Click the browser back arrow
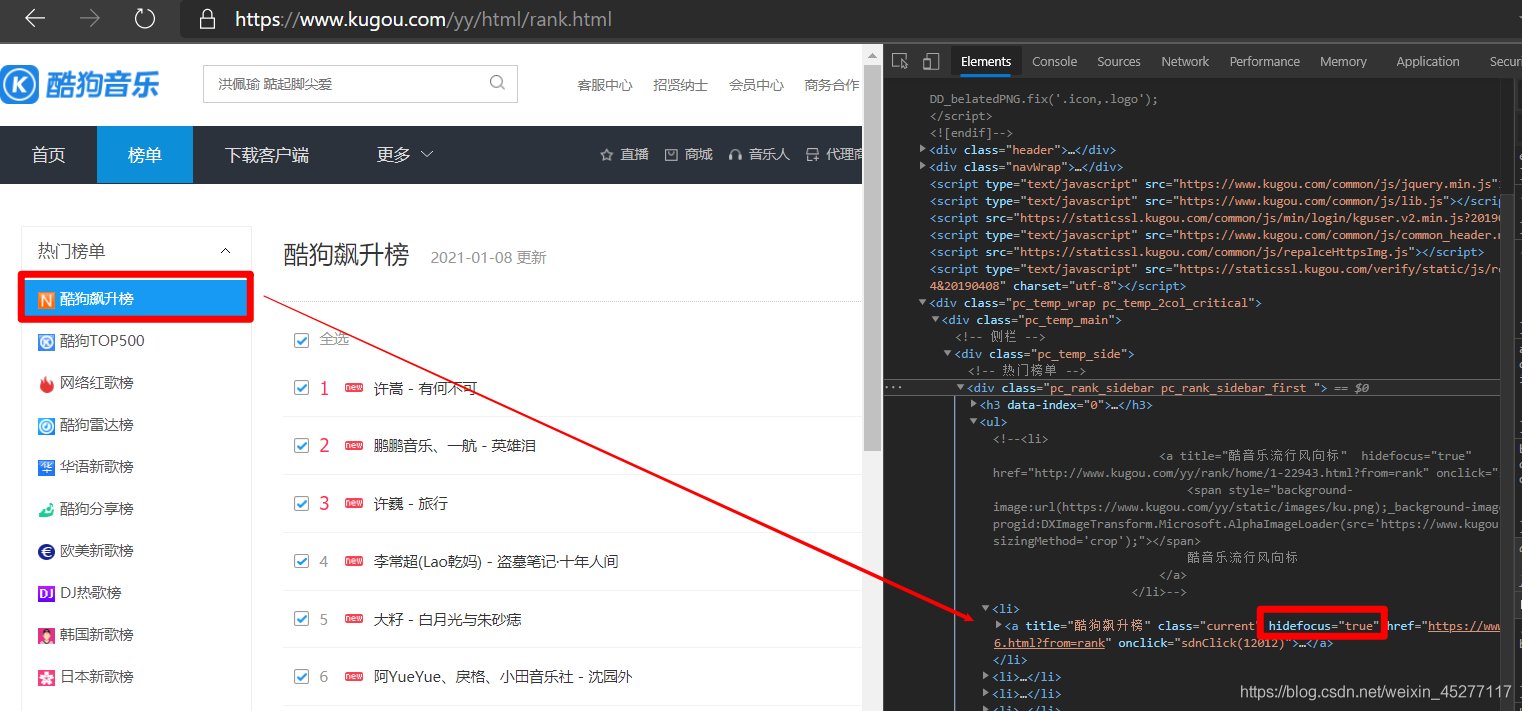1522x711 pixels. (35, 18)
